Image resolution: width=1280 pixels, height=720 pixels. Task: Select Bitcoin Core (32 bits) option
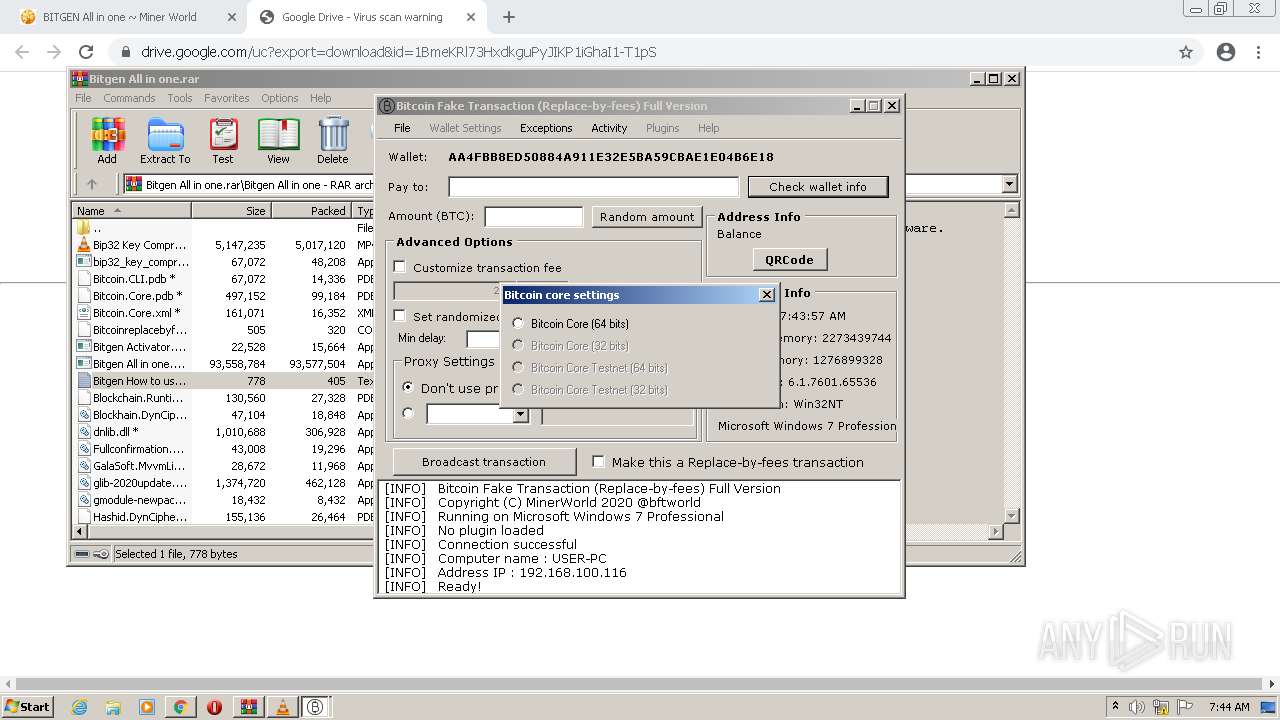point(518,346)
